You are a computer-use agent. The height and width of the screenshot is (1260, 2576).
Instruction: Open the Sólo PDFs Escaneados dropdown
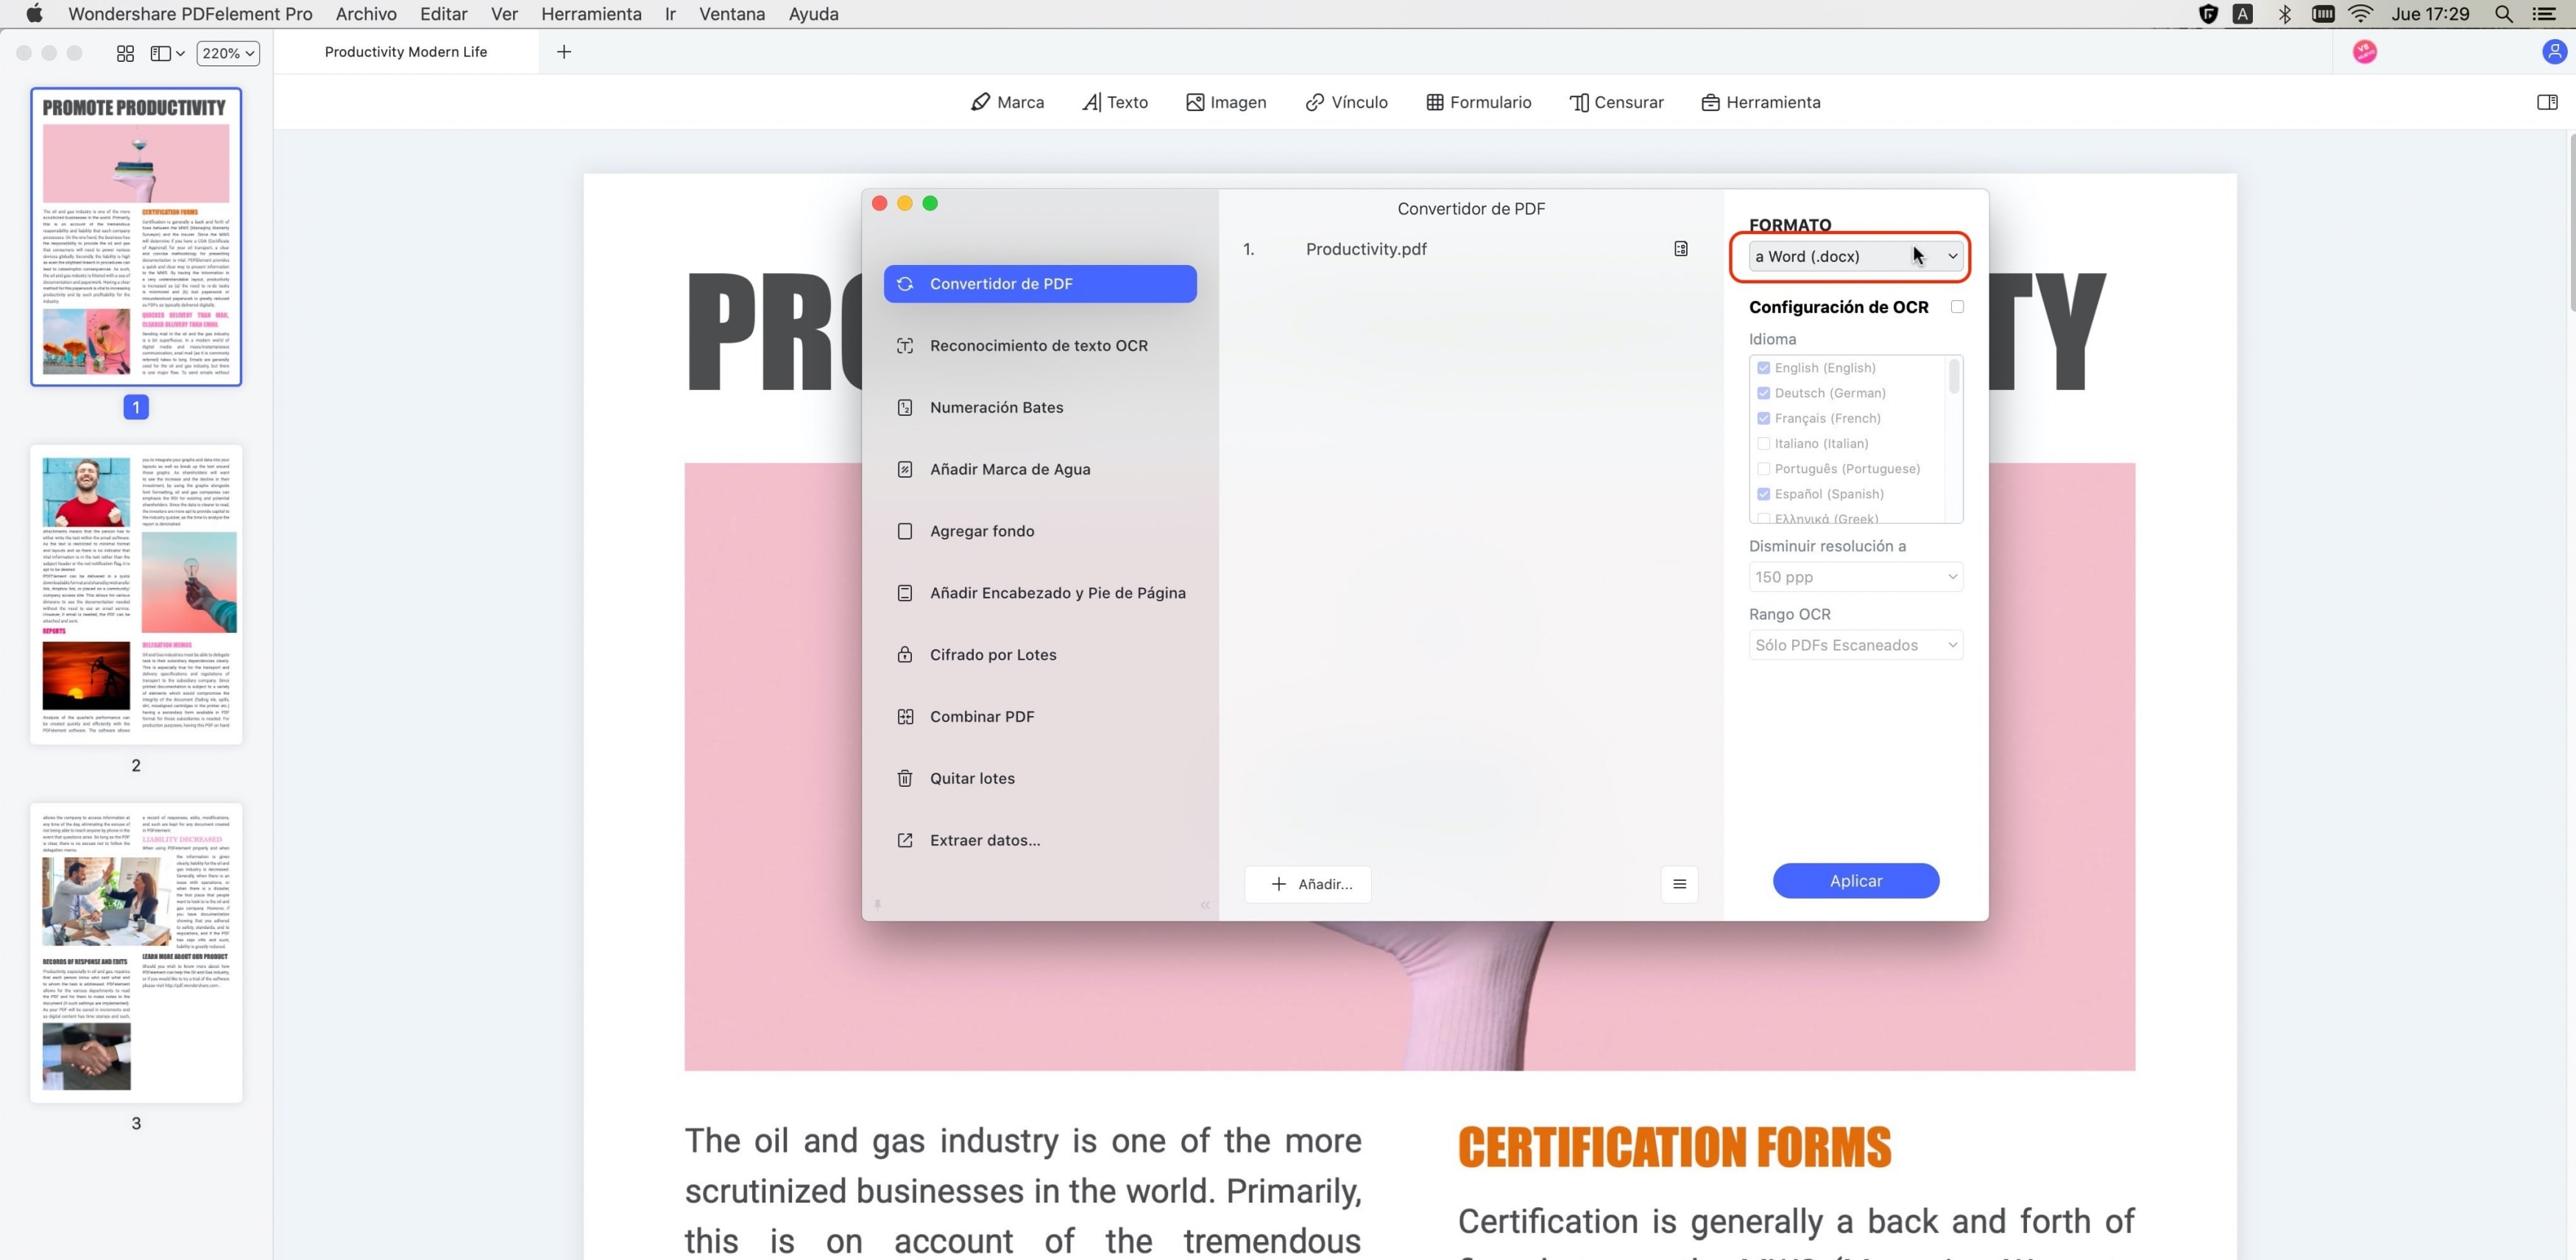1855,645
